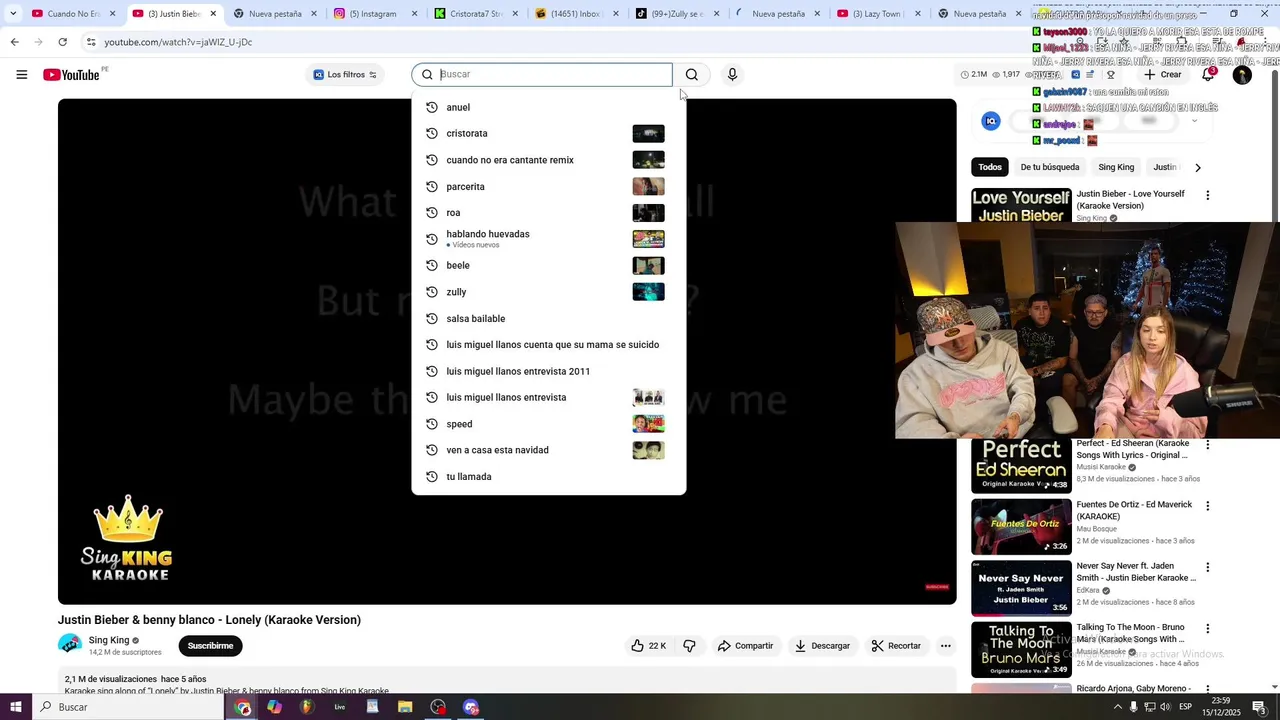Reload the page with browser refresh icon
Image resolution: width=1280 pixels, height=720 pixels.
(x=62, y=42)
